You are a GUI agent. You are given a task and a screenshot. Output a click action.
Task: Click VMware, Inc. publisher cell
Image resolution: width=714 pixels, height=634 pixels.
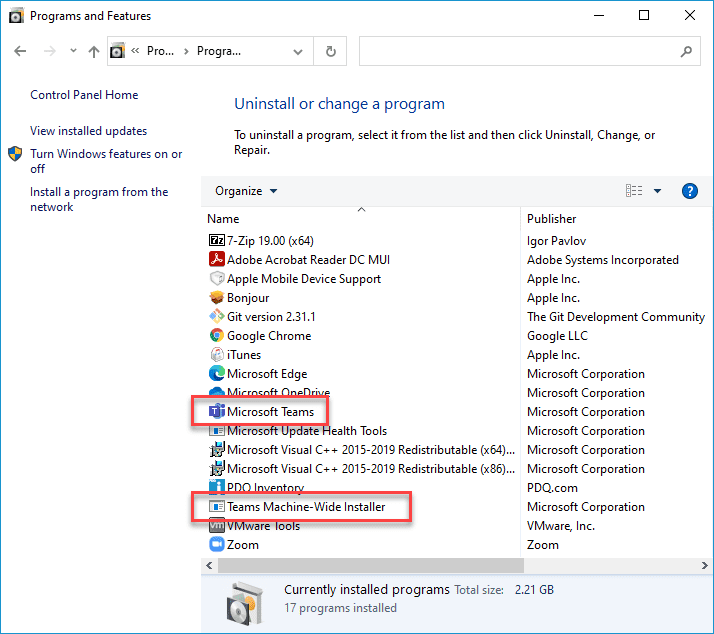[561, 526]
